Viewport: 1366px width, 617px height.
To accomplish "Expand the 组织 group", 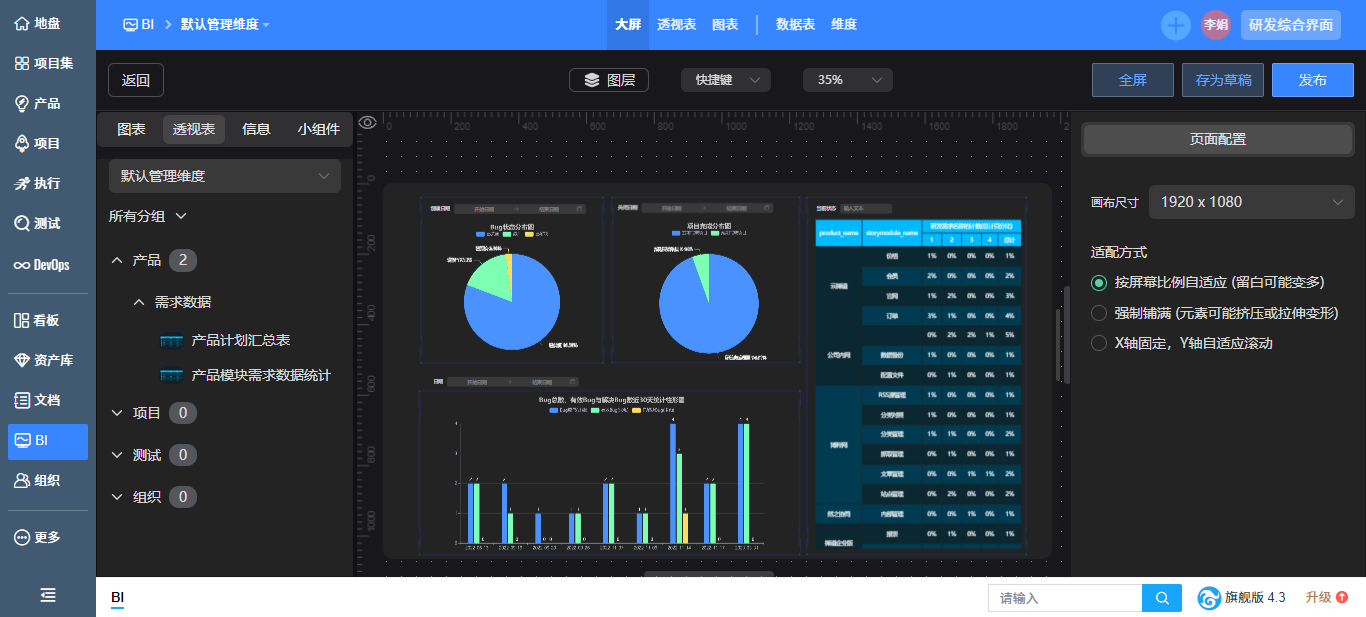I will click(117, 497).
